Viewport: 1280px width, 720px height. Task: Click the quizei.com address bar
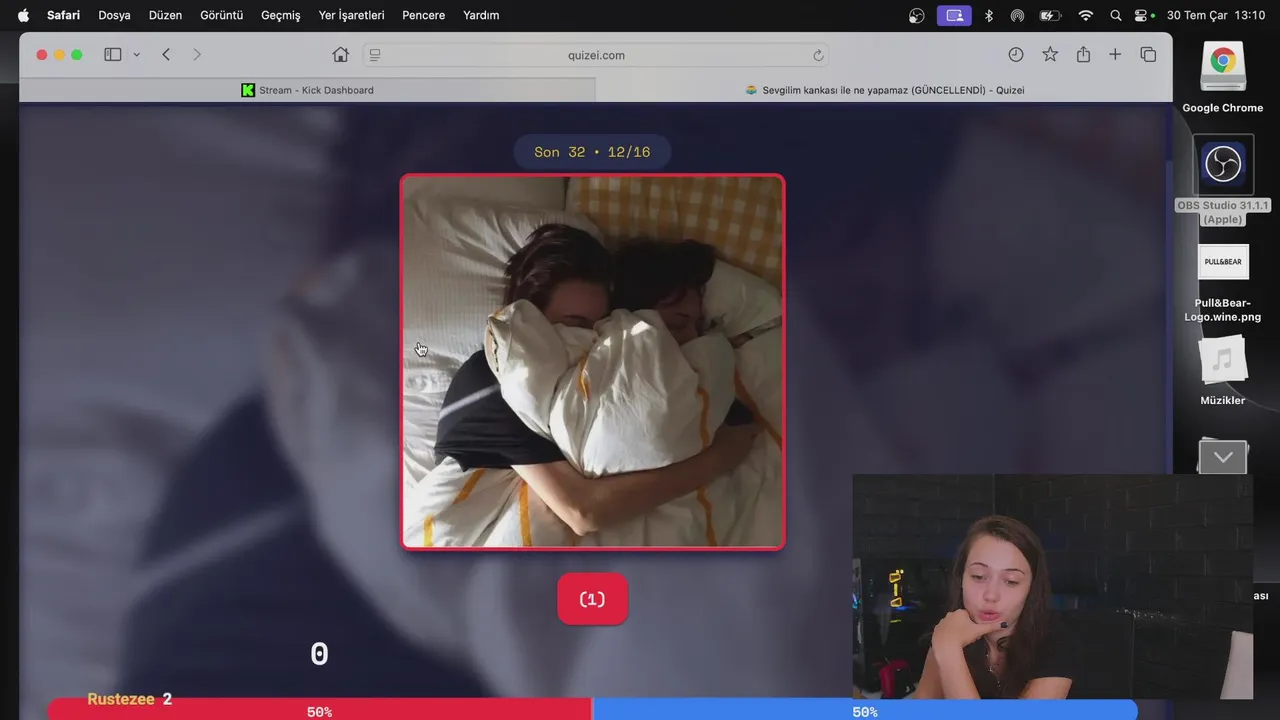pos(596,55)
